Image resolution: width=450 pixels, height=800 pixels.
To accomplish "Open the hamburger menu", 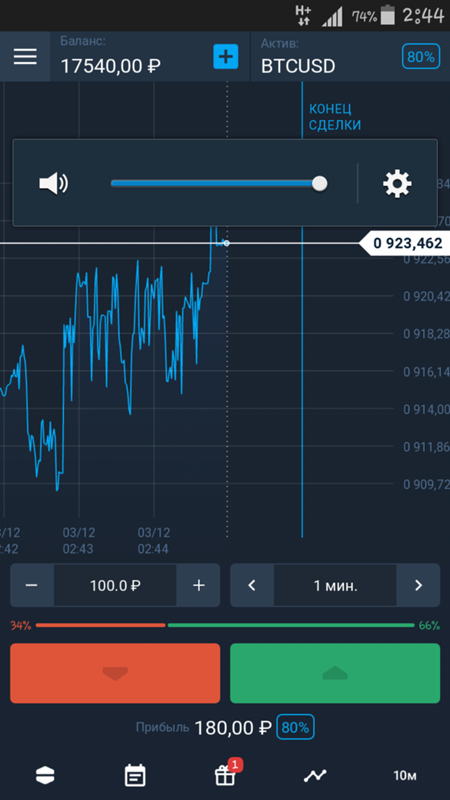I will click(25, 56).
